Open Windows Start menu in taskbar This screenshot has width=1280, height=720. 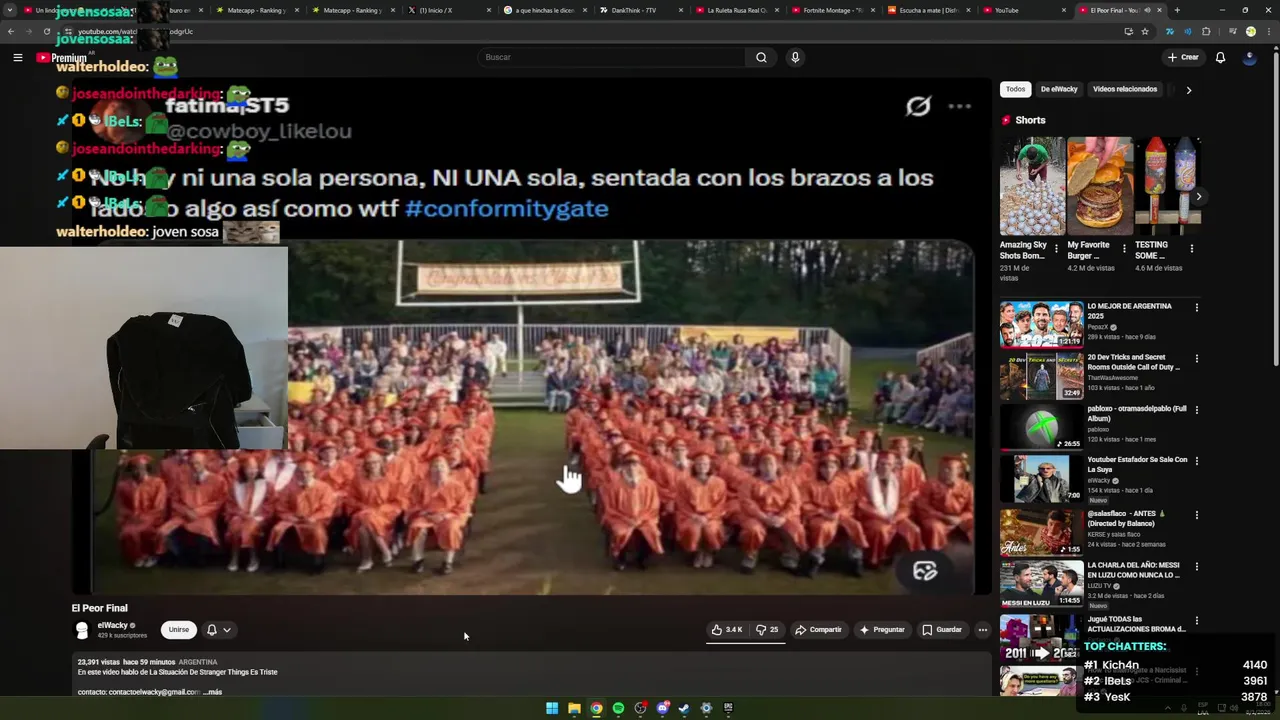pos(552,709)
